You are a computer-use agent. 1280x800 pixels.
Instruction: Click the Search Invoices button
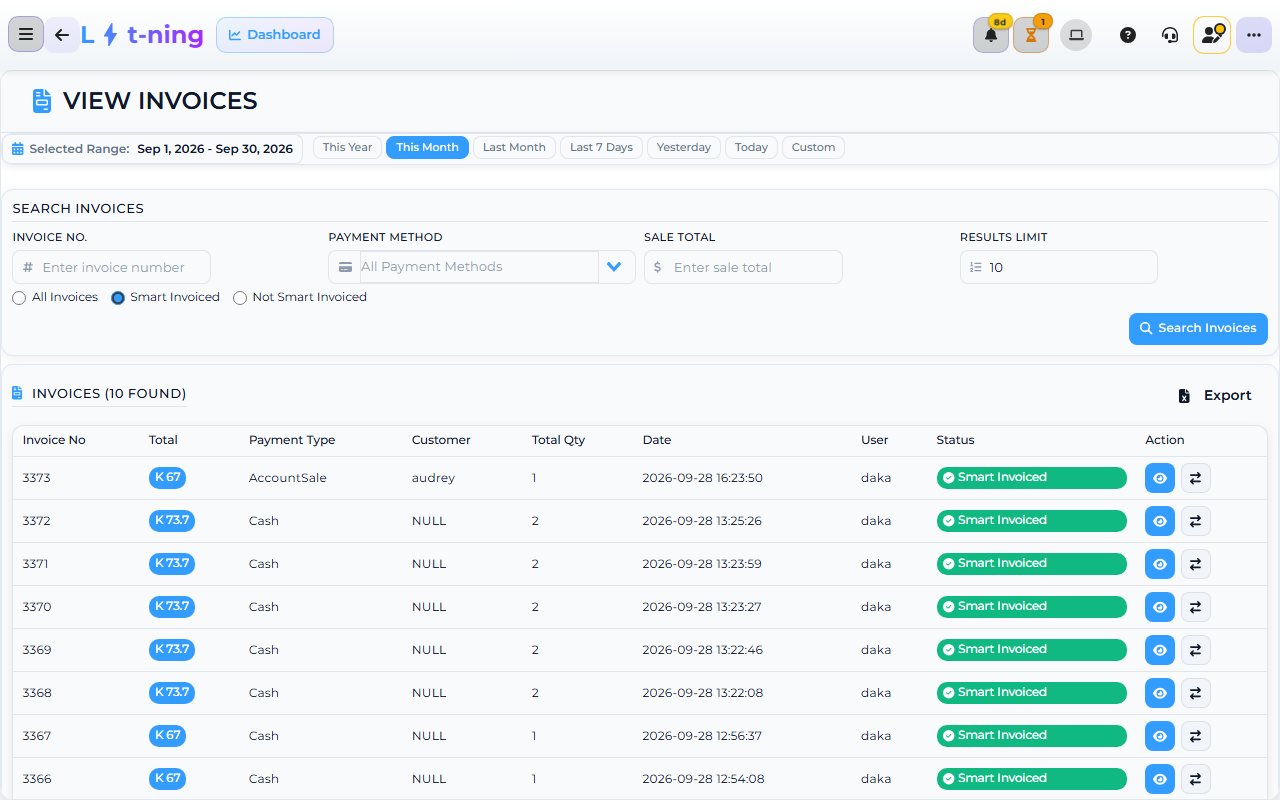1198,328
